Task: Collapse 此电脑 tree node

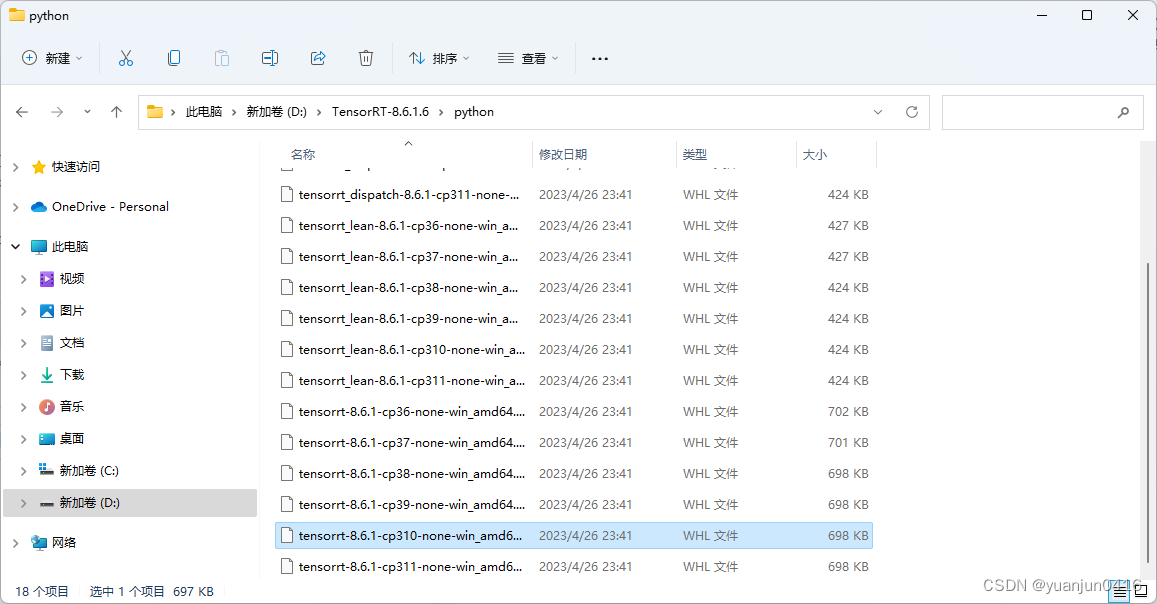Action: pos(15,247)
